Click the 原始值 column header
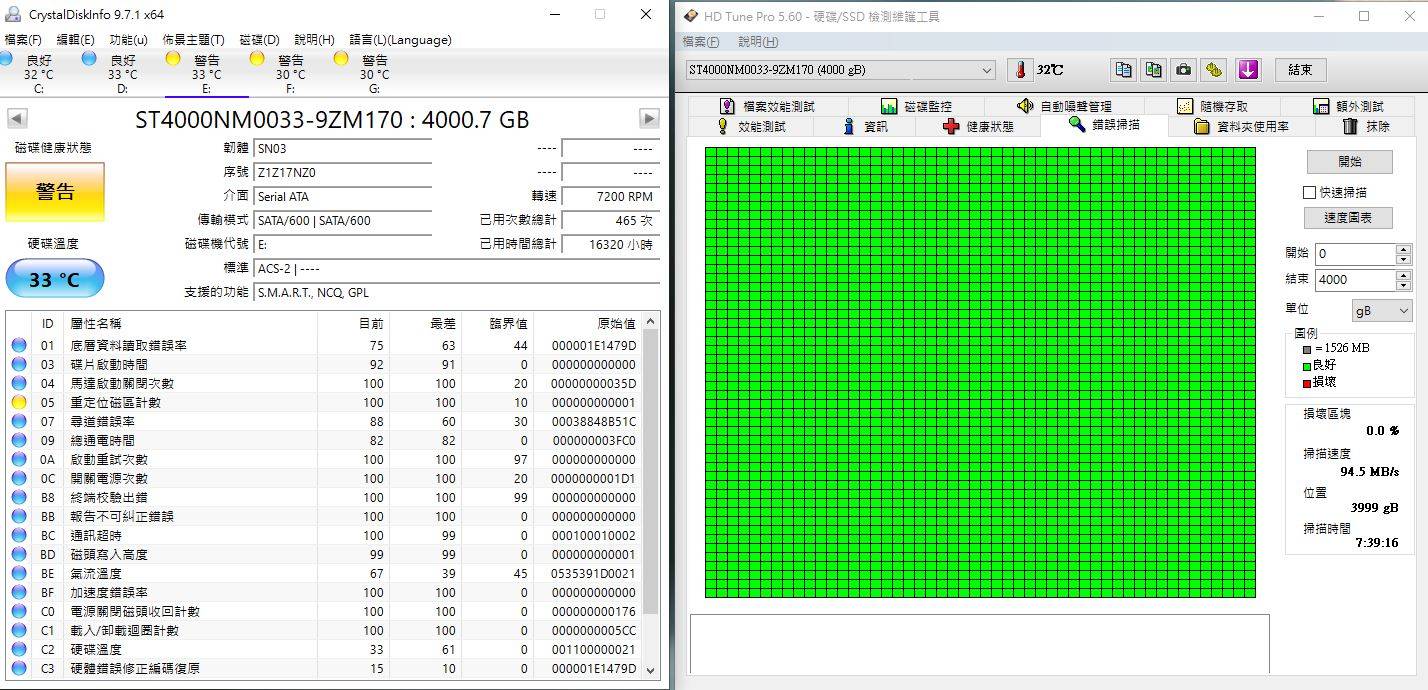The height and width of the screenshot is (690, 1428). tap(586, 323)
